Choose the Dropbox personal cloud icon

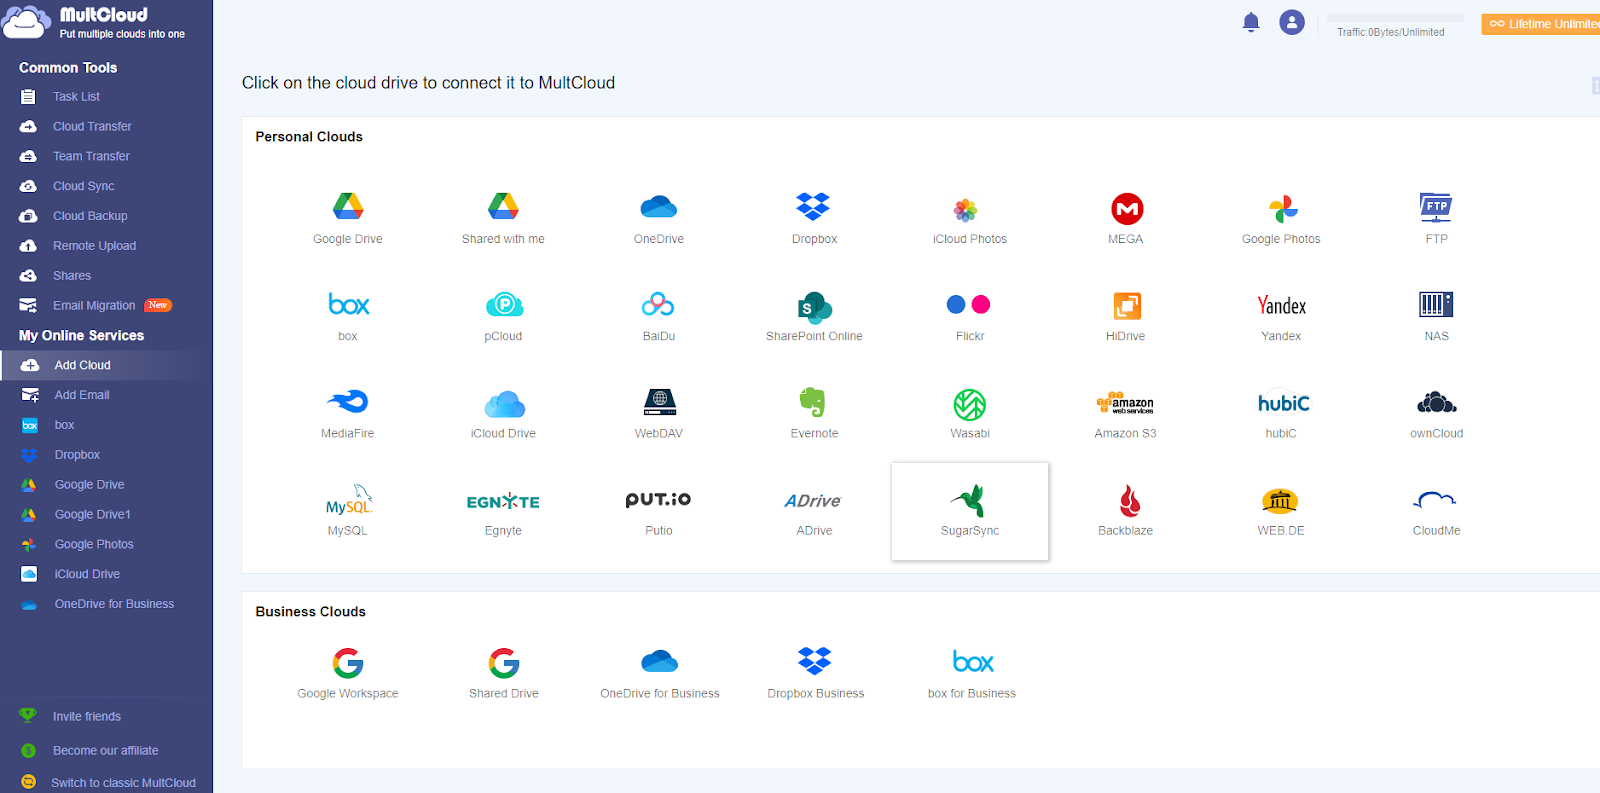point(814,207)
